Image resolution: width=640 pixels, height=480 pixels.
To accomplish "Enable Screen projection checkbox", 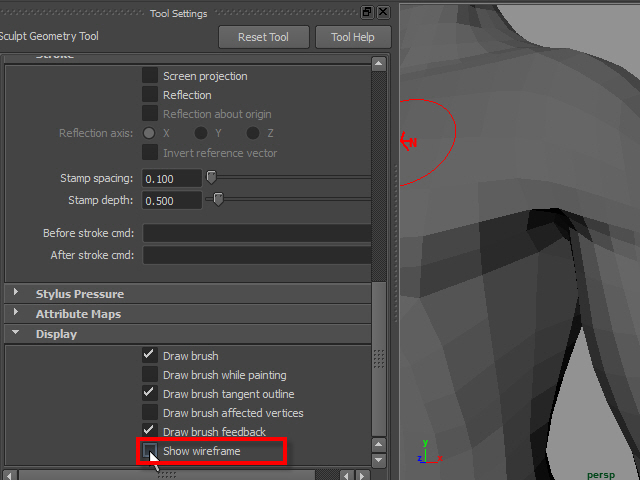I will coord(150,76).
